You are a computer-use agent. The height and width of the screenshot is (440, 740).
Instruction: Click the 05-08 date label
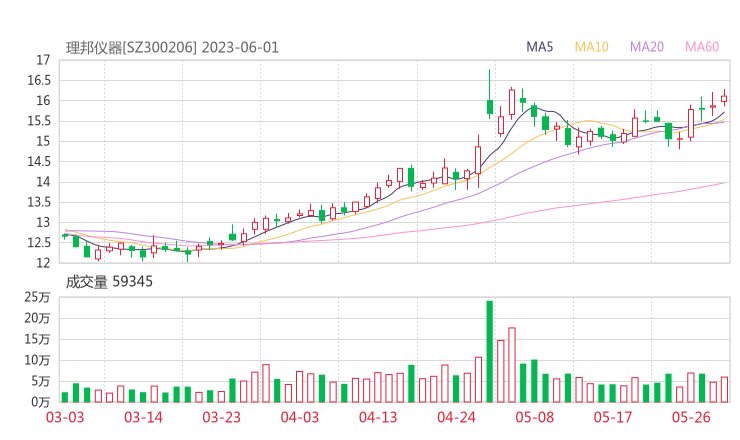535,417
